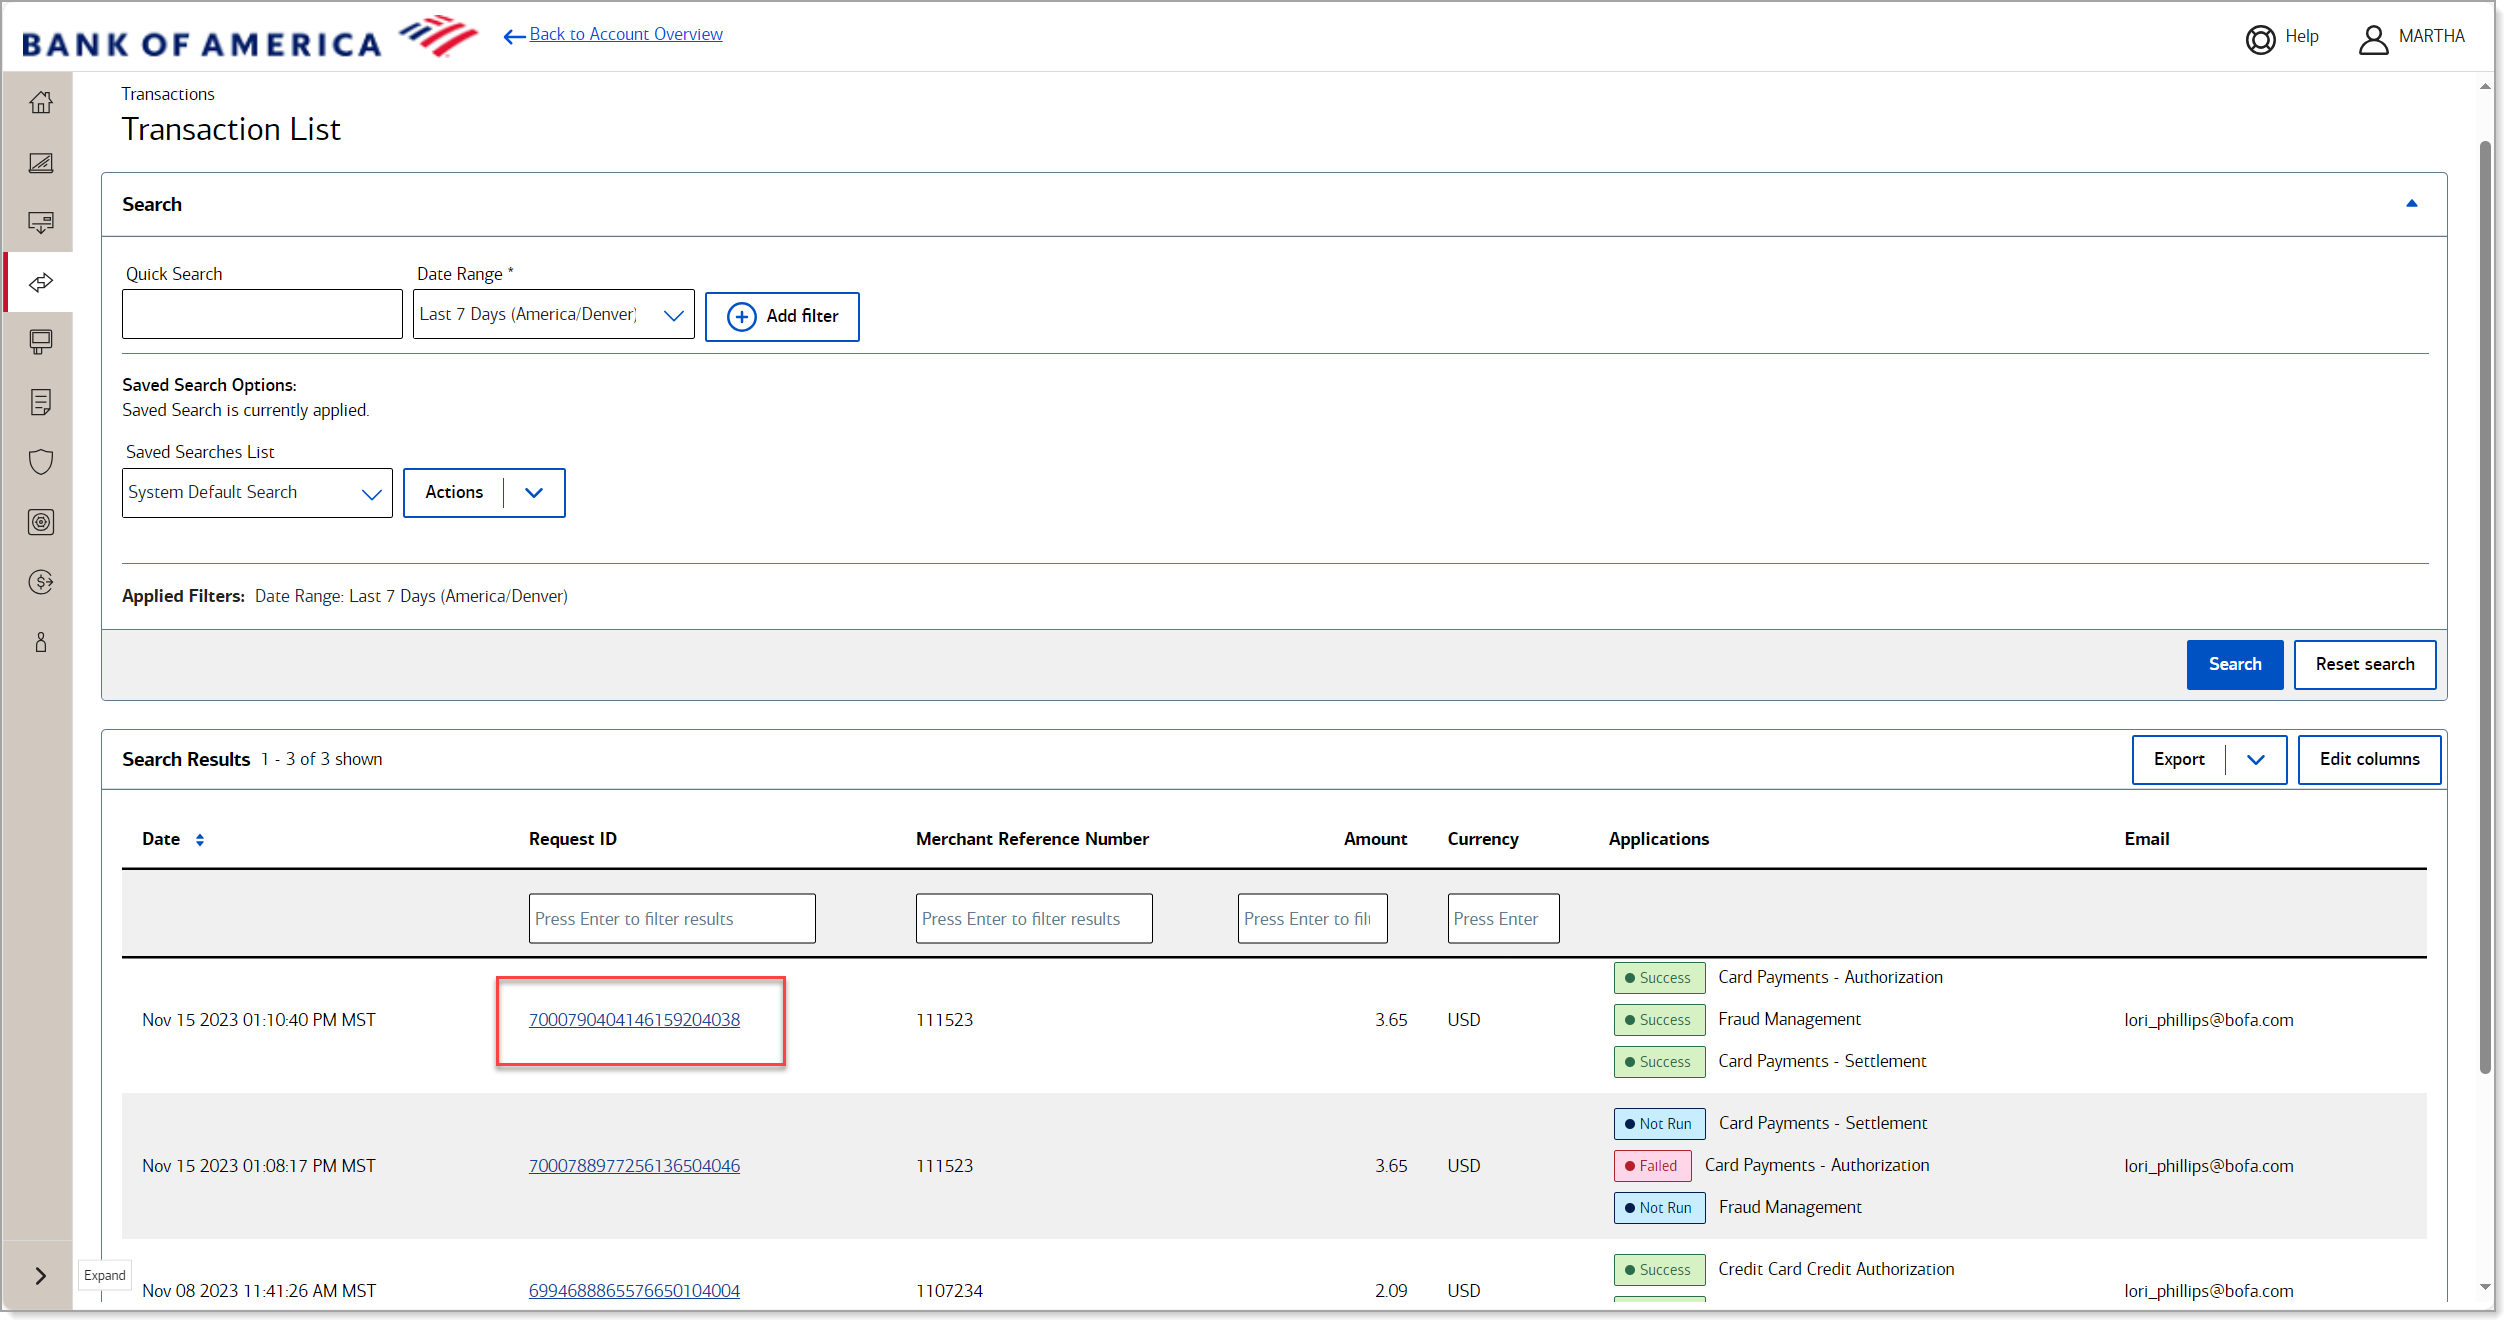The height and width of the screenshot is (1327, 2511).
Task: Open the Saved Searches List dropdown
Action: click(257, 492)
